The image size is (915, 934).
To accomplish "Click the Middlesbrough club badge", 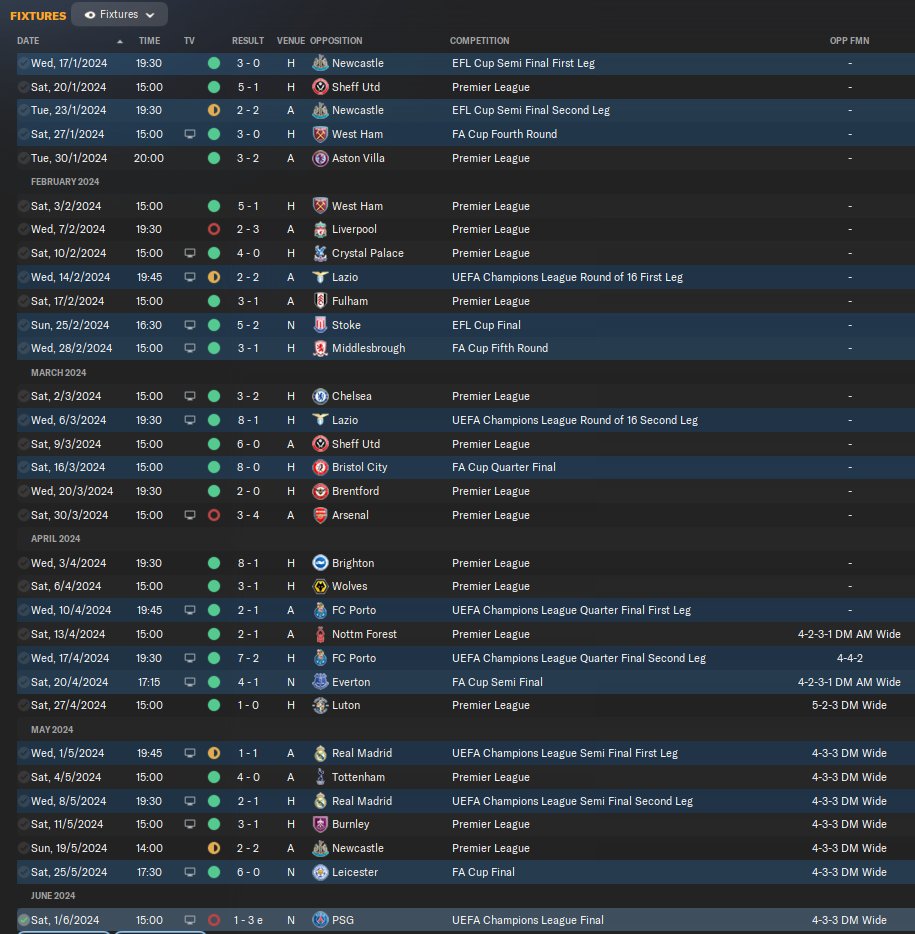I will pyautogui.click(x=320, y=348).
